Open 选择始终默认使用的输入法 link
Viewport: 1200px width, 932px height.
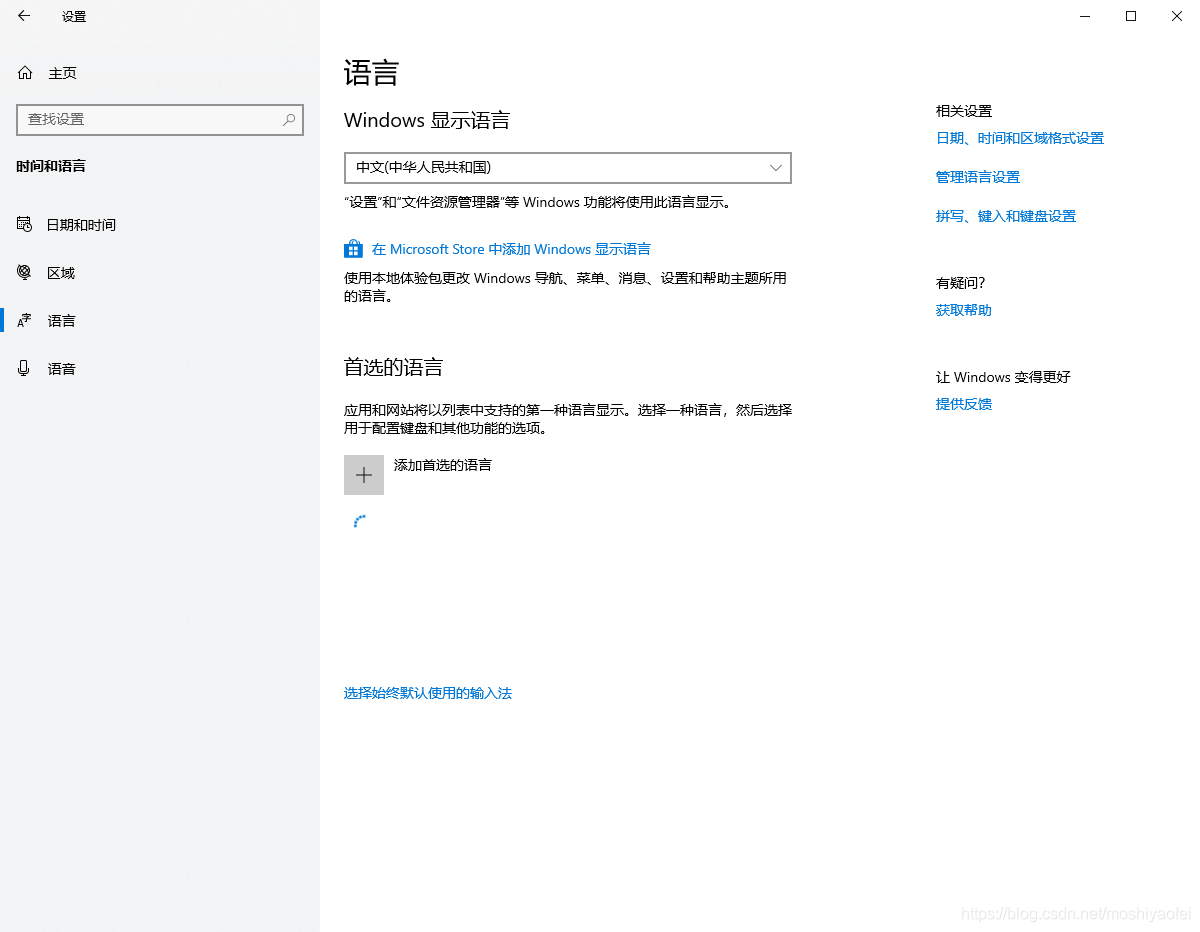coord(428,693)
